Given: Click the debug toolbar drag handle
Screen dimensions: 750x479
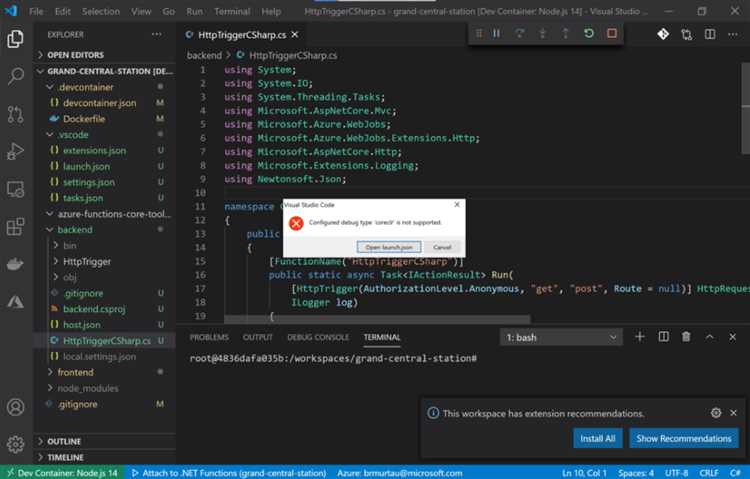Looking at the screenshot, I should (478, 33).
